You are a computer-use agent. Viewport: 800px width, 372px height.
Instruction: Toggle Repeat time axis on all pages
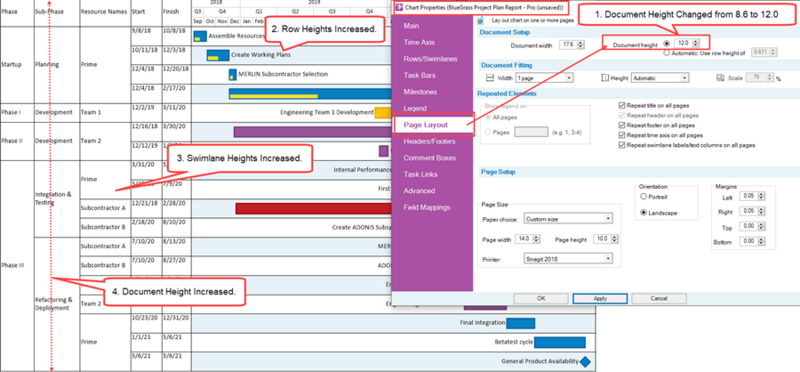coord(621,135)
